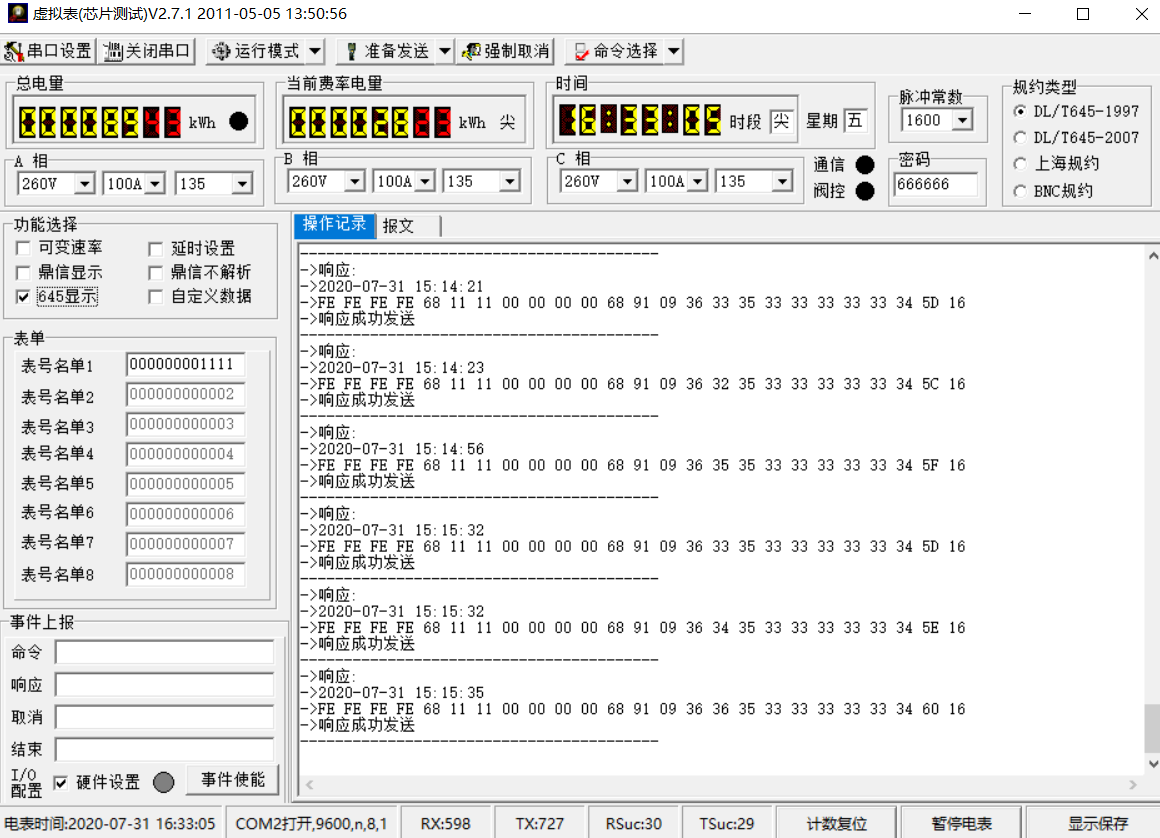Select the 操作记录 tab
Screen dimensions: 1160x838
[x=333, y=225]
